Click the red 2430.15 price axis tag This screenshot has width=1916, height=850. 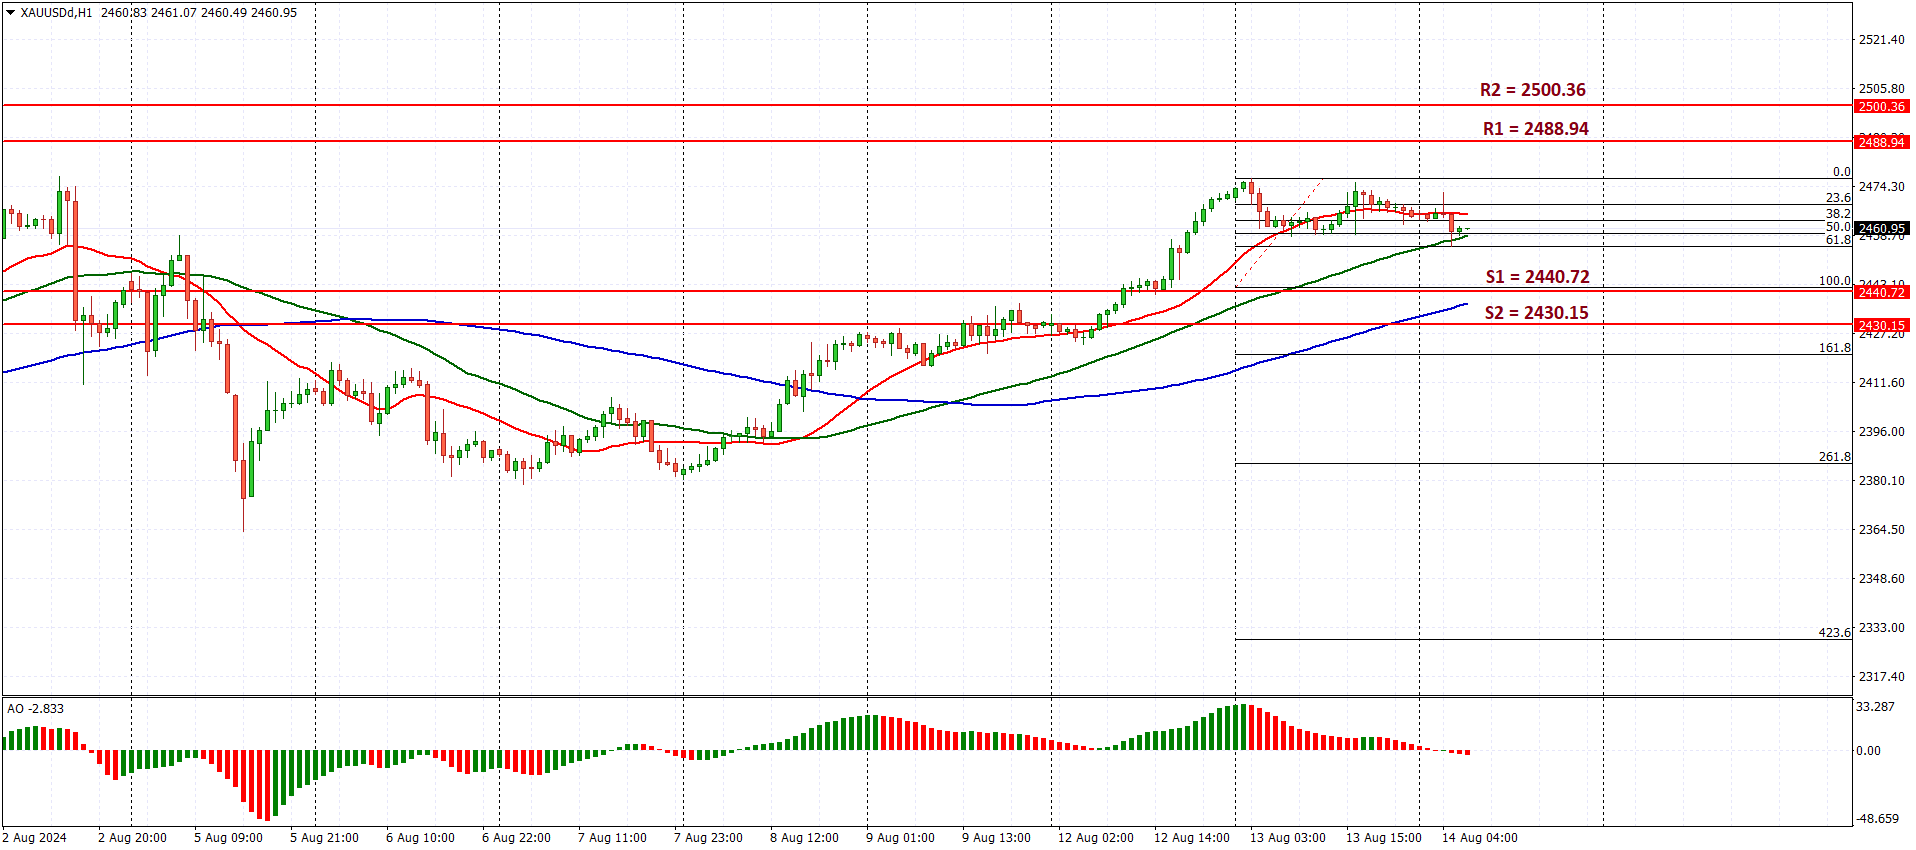[1881, 325]
